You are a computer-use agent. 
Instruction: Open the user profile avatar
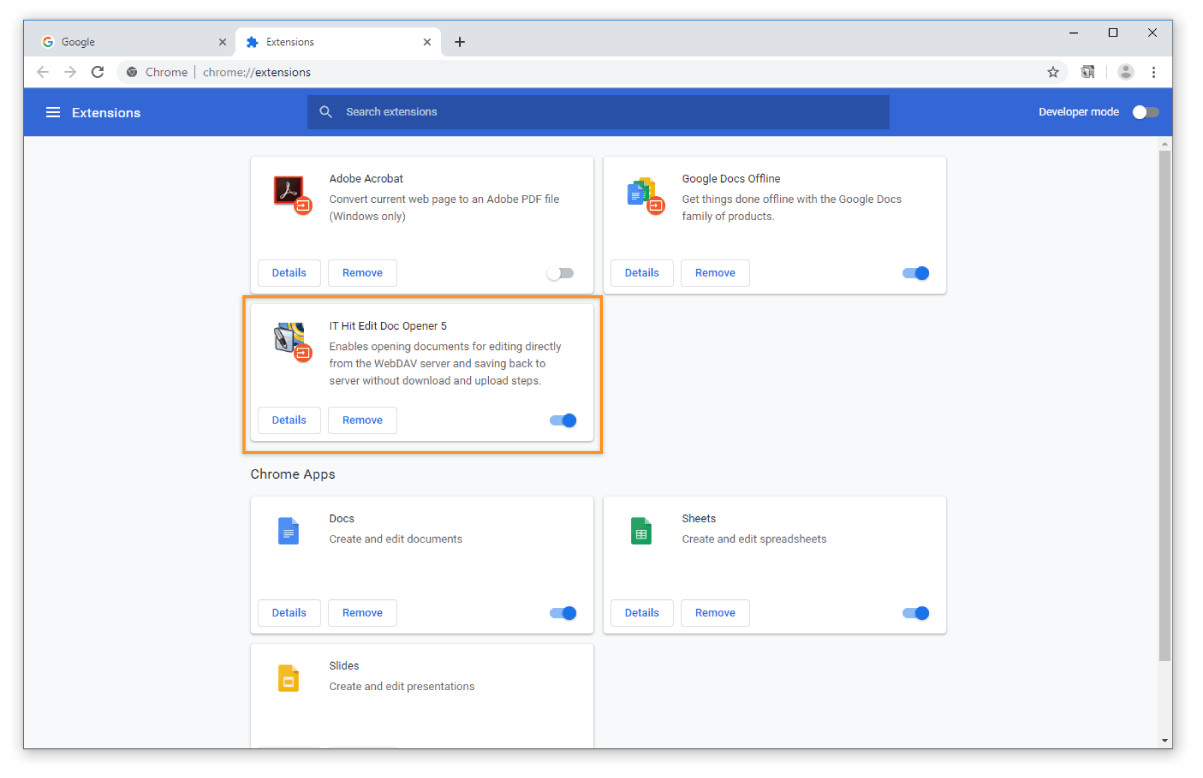1126,72
